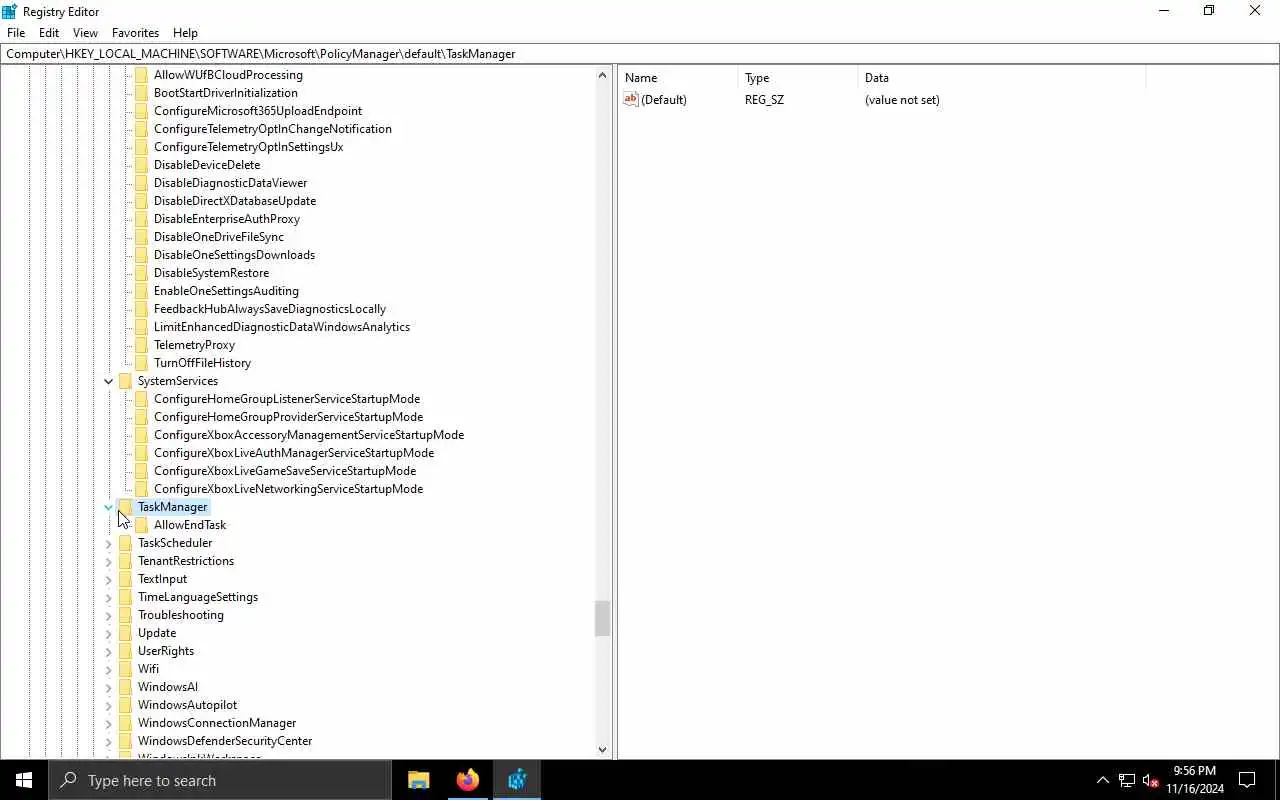Click the Name column header
This screenshot has width=1280, height=800.
678,77
